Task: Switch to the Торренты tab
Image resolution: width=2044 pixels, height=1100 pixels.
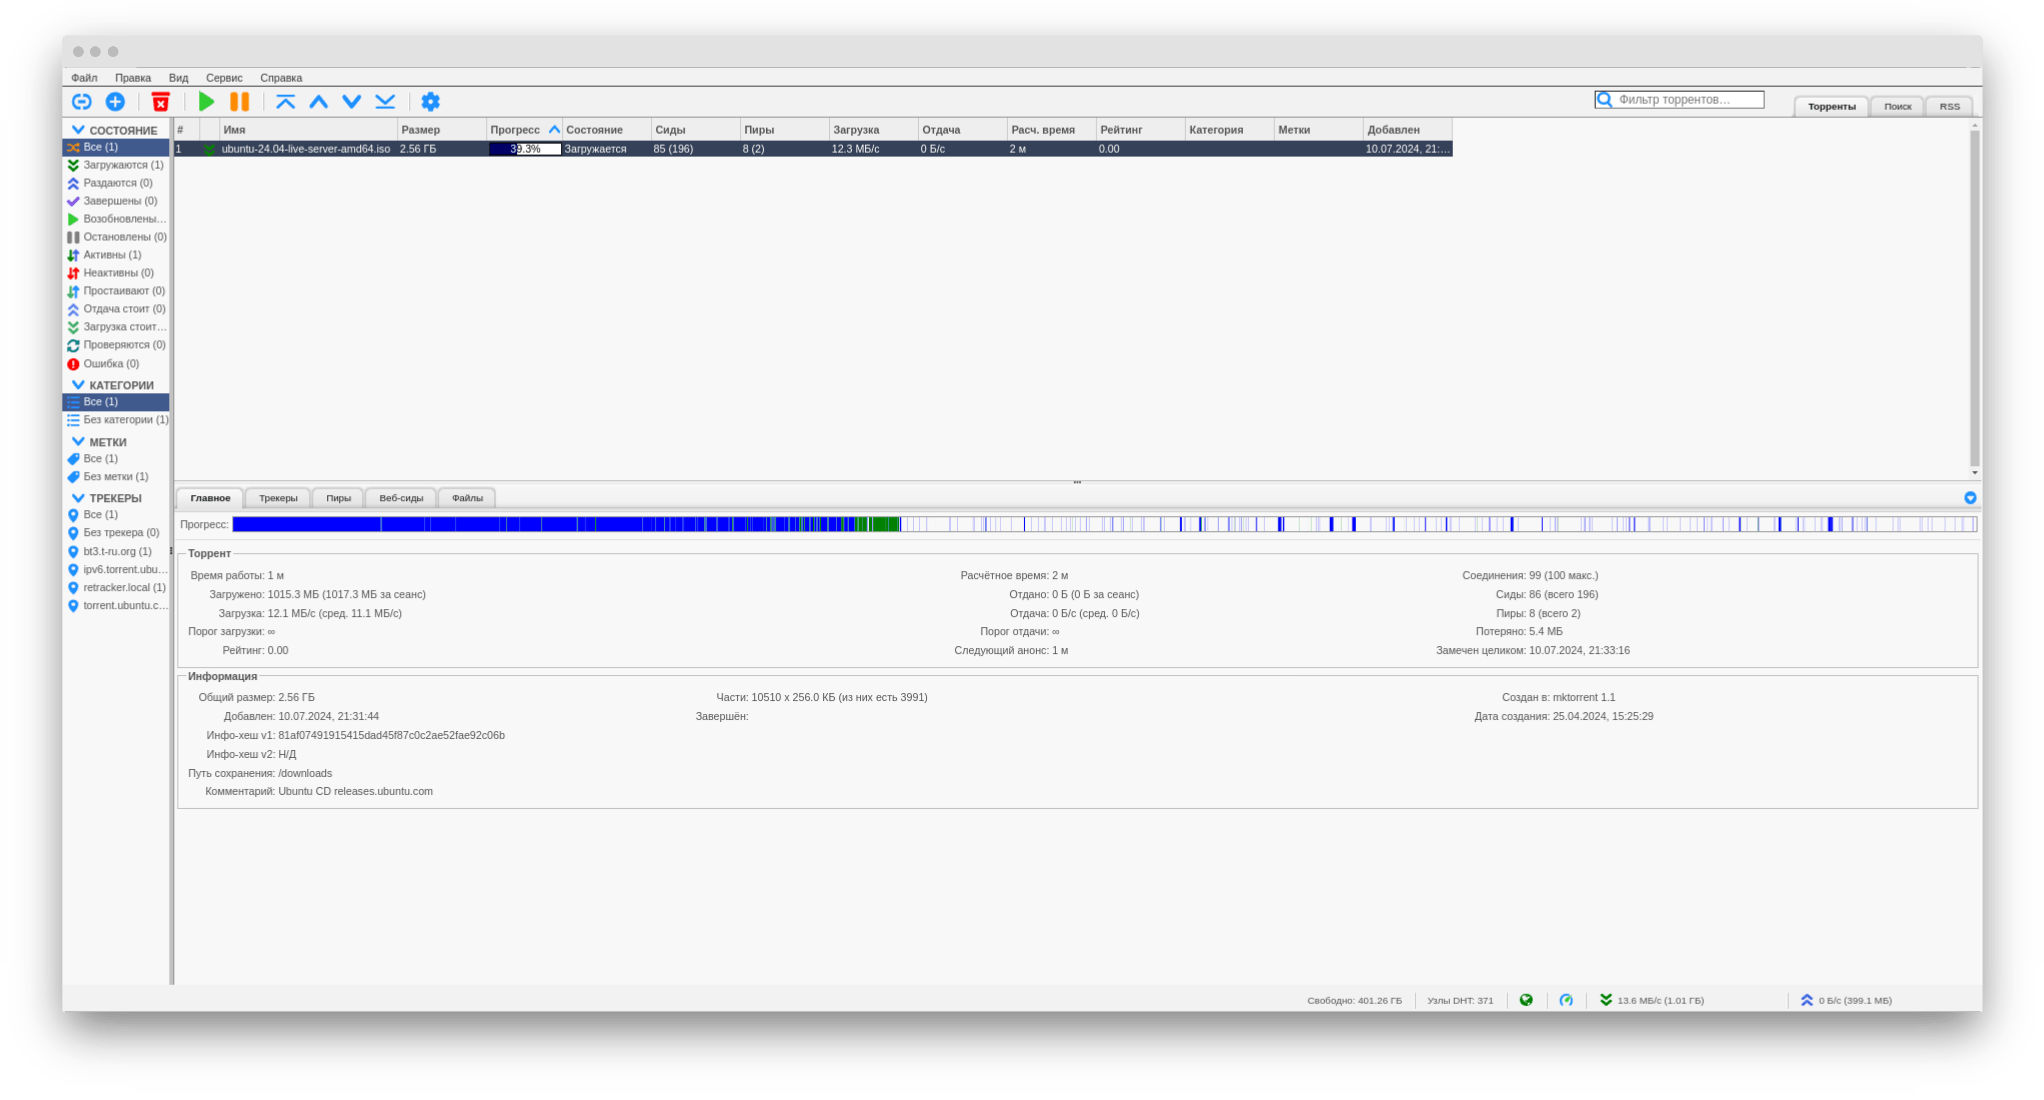Action: click(1831, 106)
